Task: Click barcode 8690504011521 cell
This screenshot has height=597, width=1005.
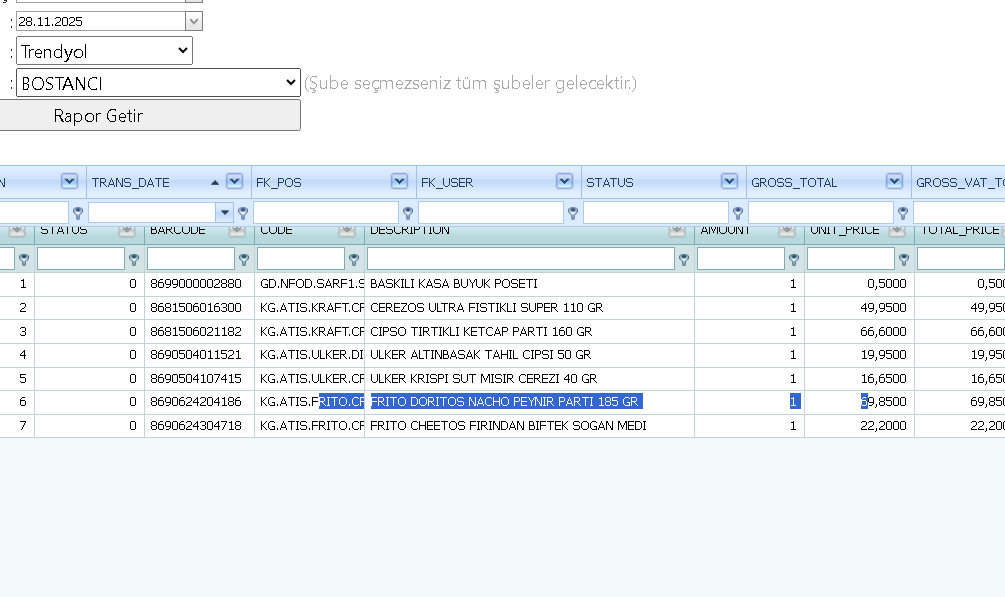Action: (199, 355)
